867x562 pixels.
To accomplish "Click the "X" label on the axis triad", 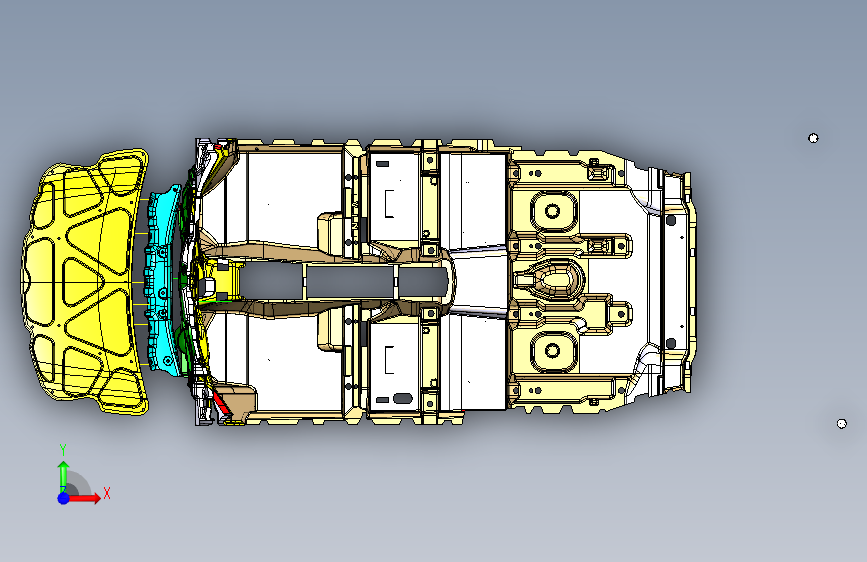I will coord(107,493).
